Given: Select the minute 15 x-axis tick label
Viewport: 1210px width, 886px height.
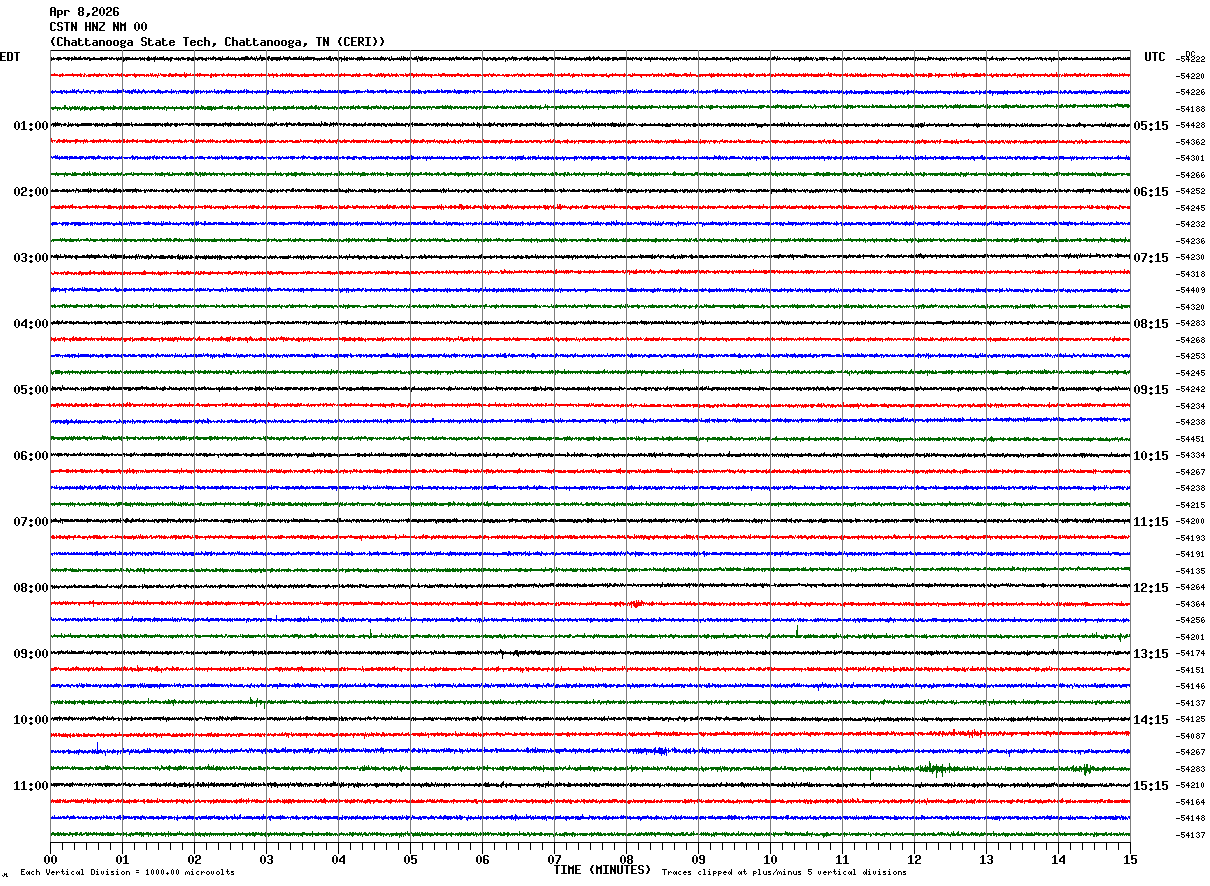Looking at the screenshot, I should click(x=1130, y=859).
